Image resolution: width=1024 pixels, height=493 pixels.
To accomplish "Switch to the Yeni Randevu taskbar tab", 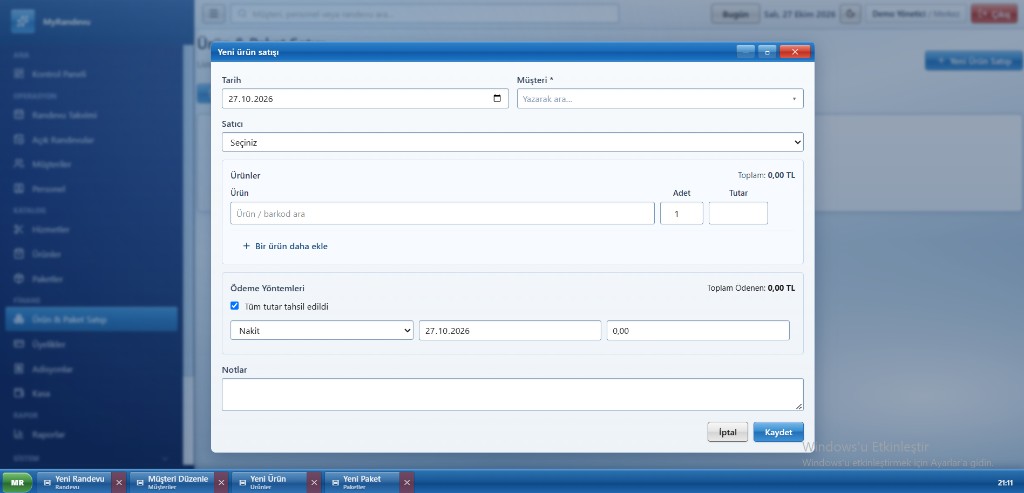I will [x=74, y=482].
